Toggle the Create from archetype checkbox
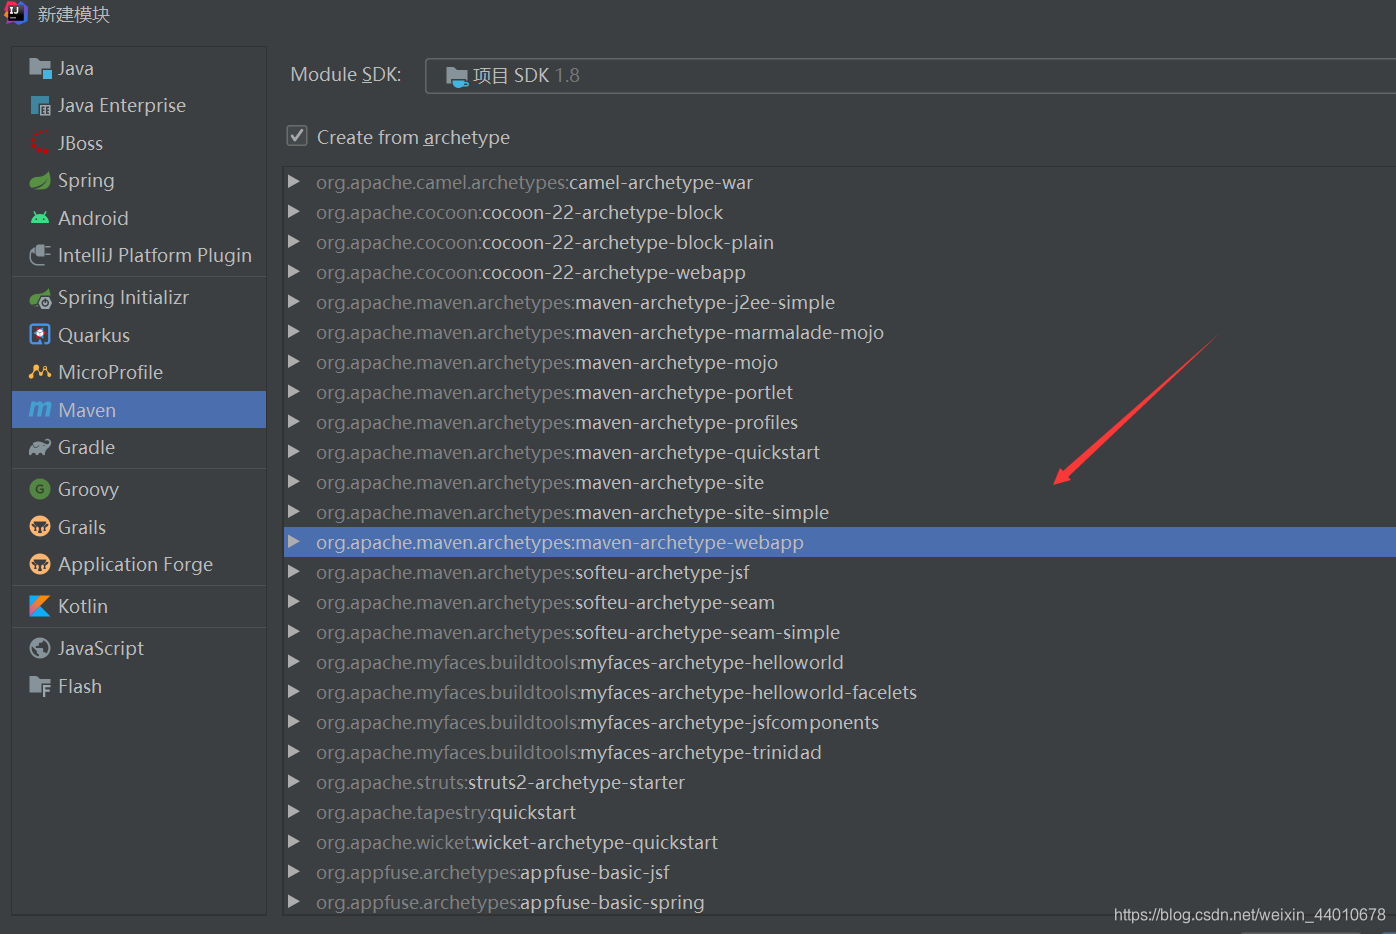 click(297, 136)
